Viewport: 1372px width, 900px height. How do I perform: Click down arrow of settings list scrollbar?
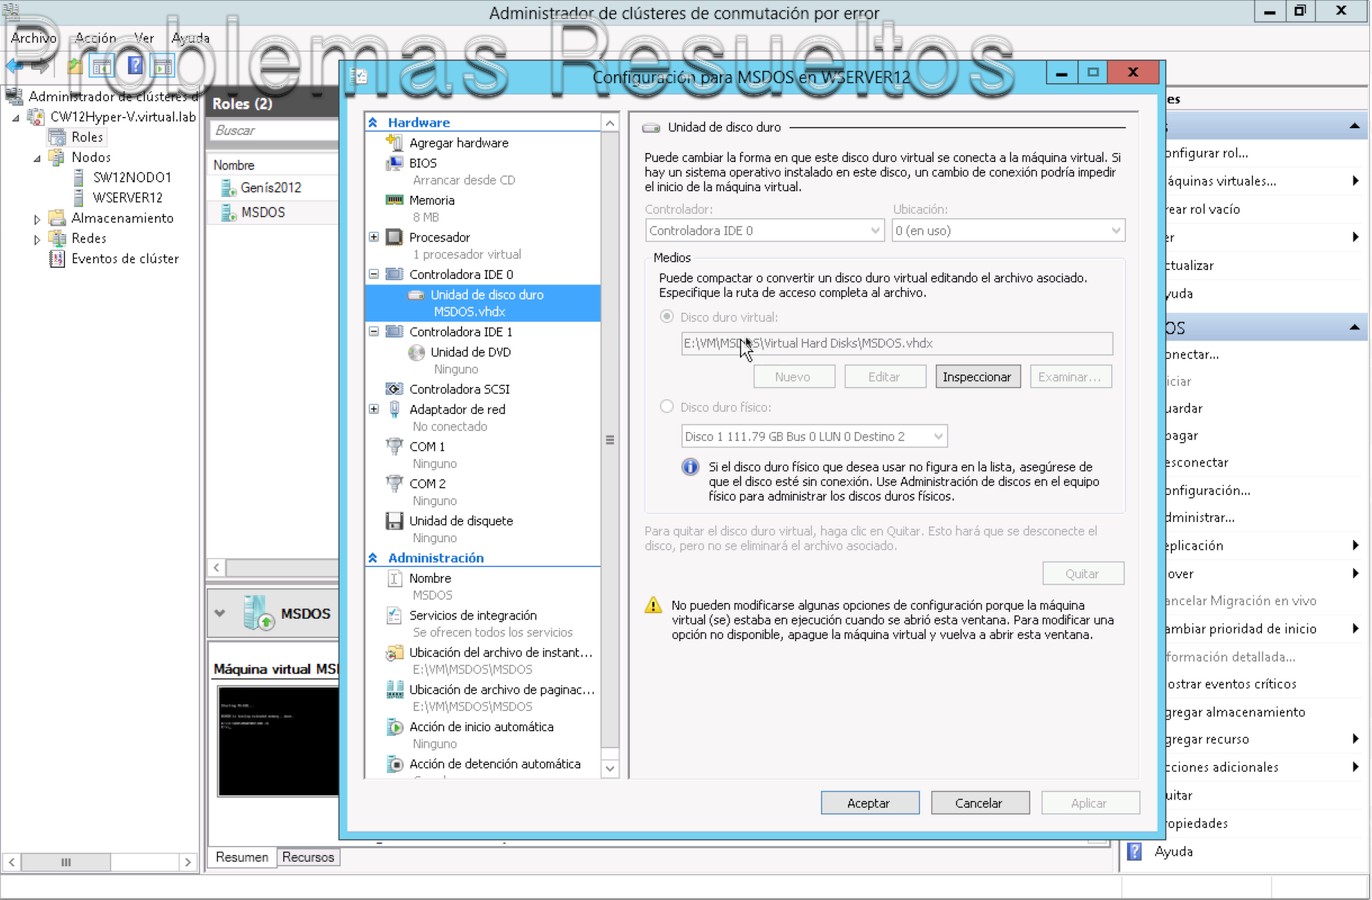point(610,768)
